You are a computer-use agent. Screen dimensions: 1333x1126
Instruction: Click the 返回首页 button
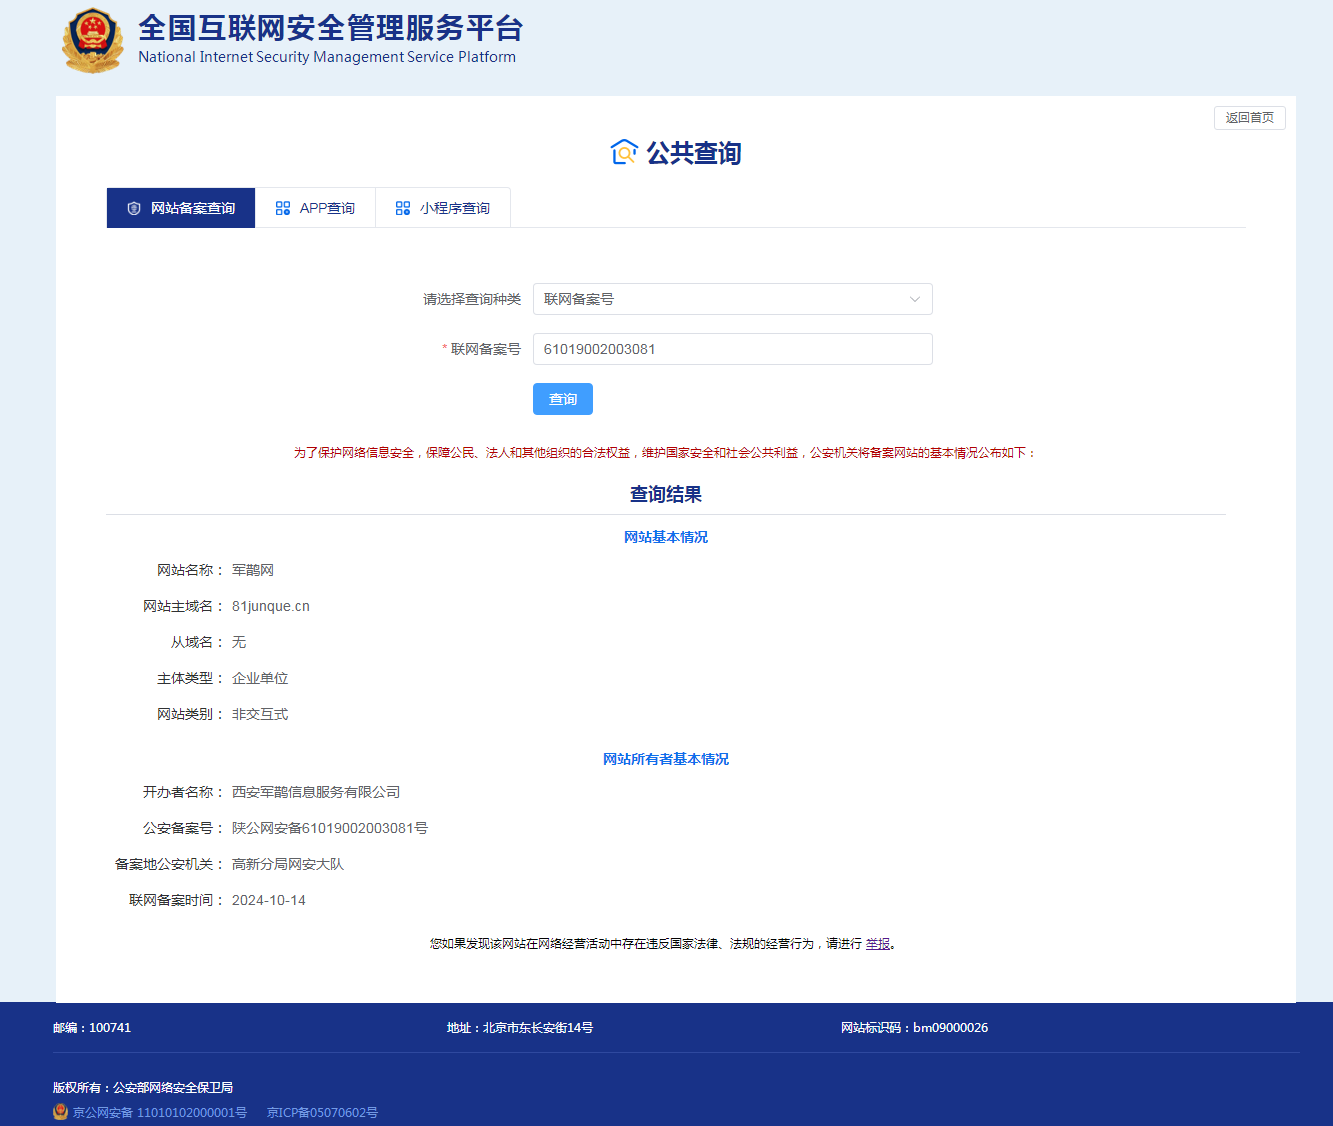point(1250,118)
